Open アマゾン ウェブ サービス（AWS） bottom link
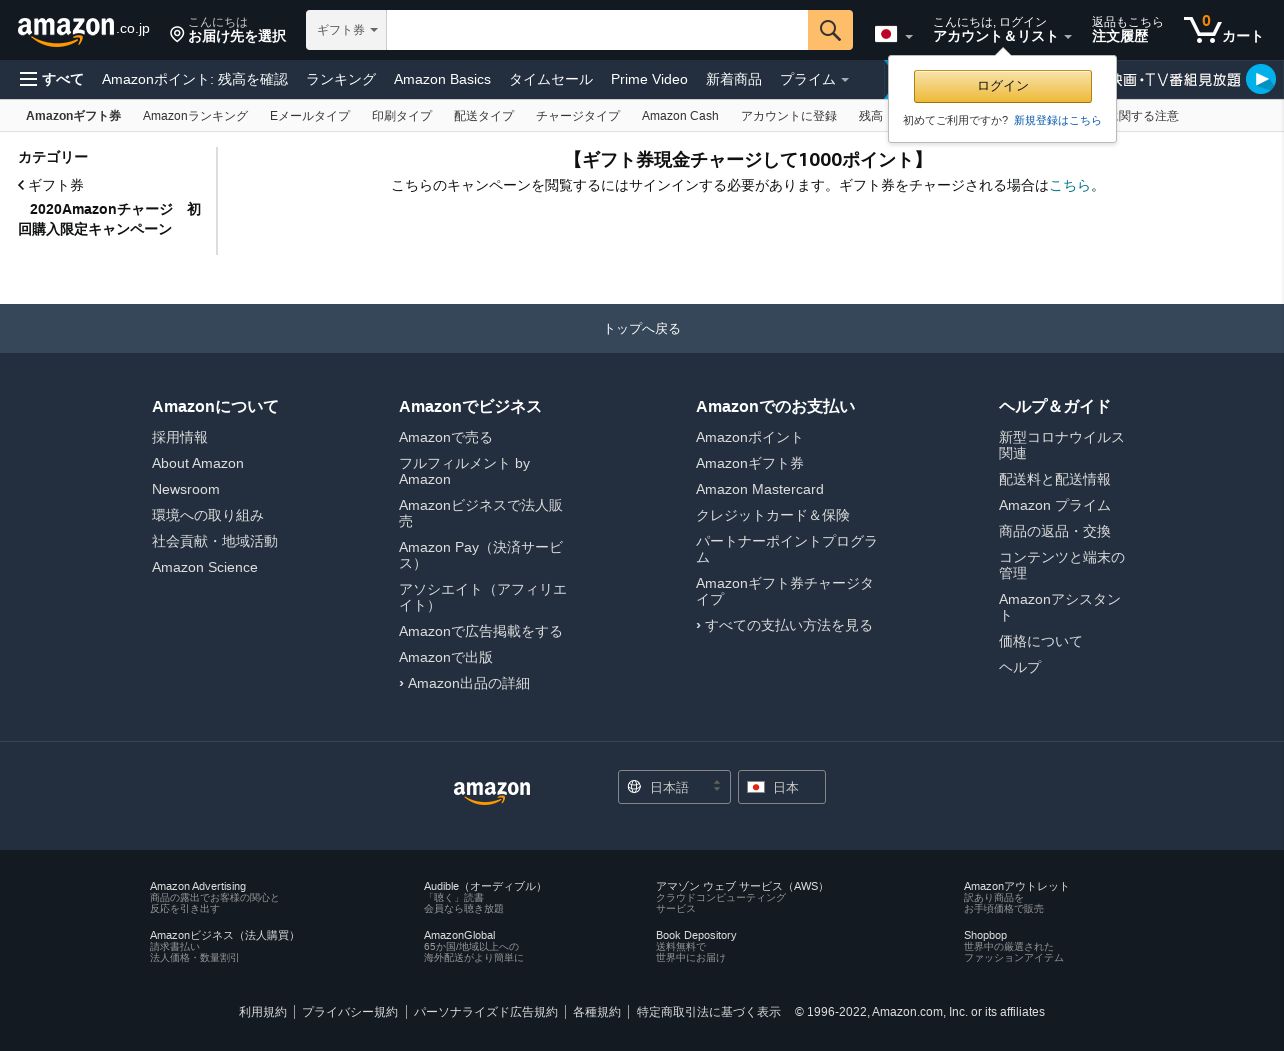This screenshot has width=1284, height=1051. click(742, 886)
